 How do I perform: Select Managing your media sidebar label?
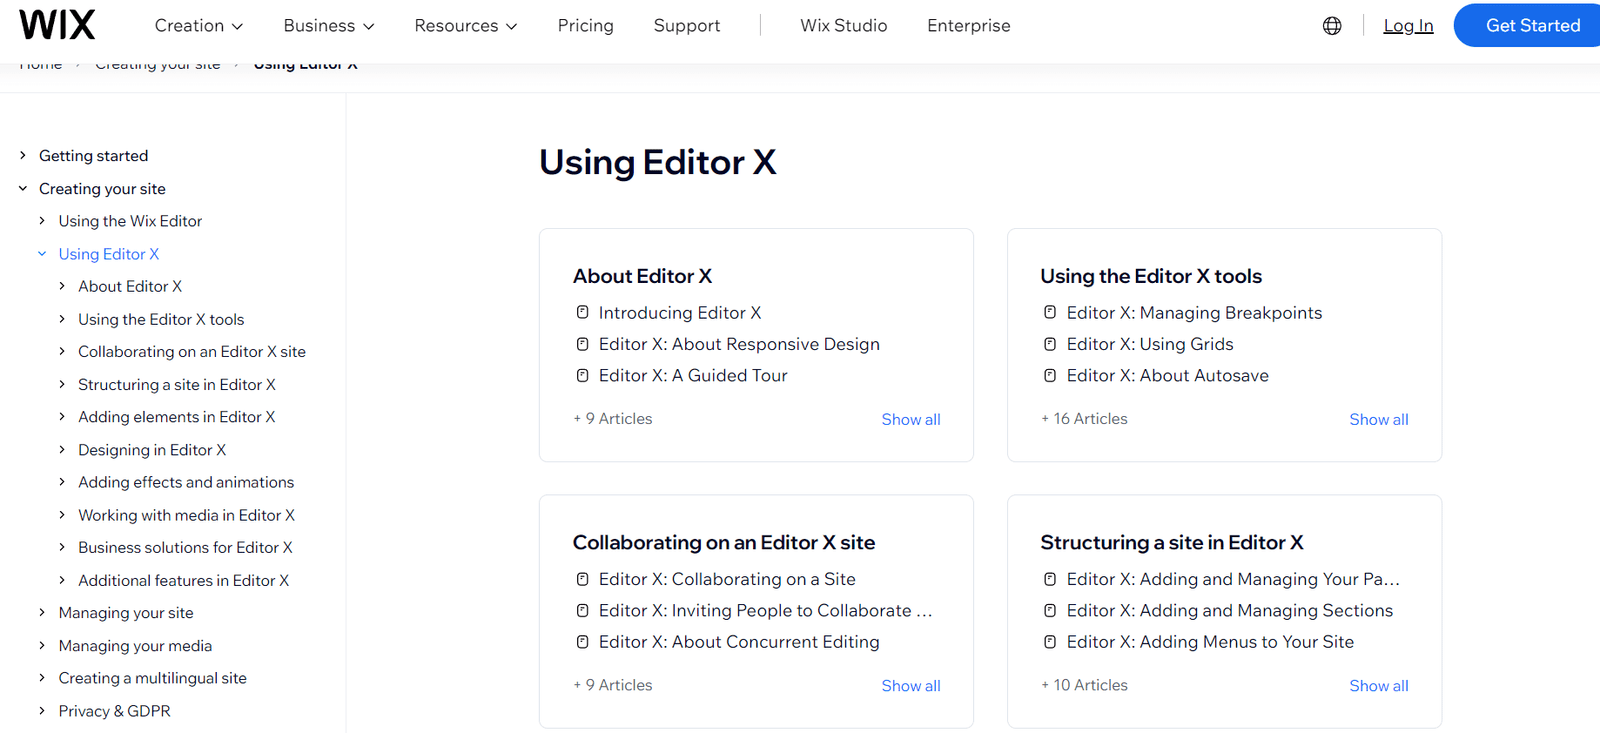pos(135,646)
